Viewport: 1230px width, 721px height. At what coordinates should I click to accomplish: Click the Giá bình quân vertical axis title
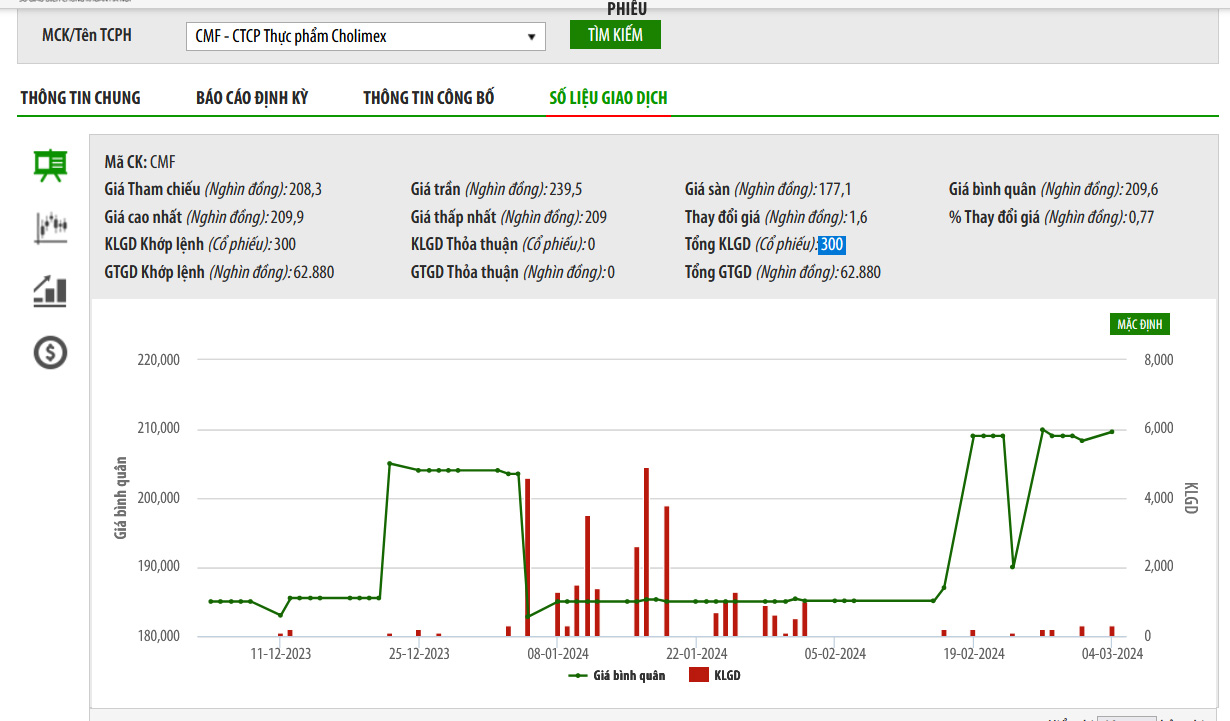(121, 498)
